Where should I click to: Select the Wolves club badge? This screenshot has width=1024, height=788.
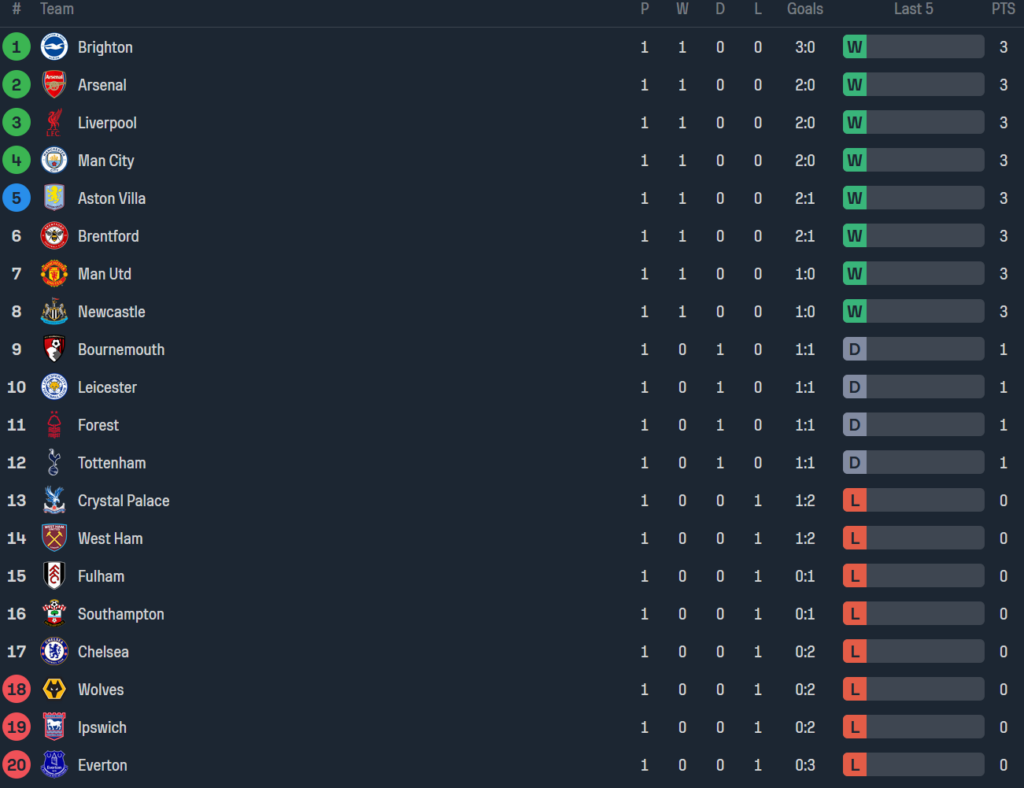tap(54, 690)
